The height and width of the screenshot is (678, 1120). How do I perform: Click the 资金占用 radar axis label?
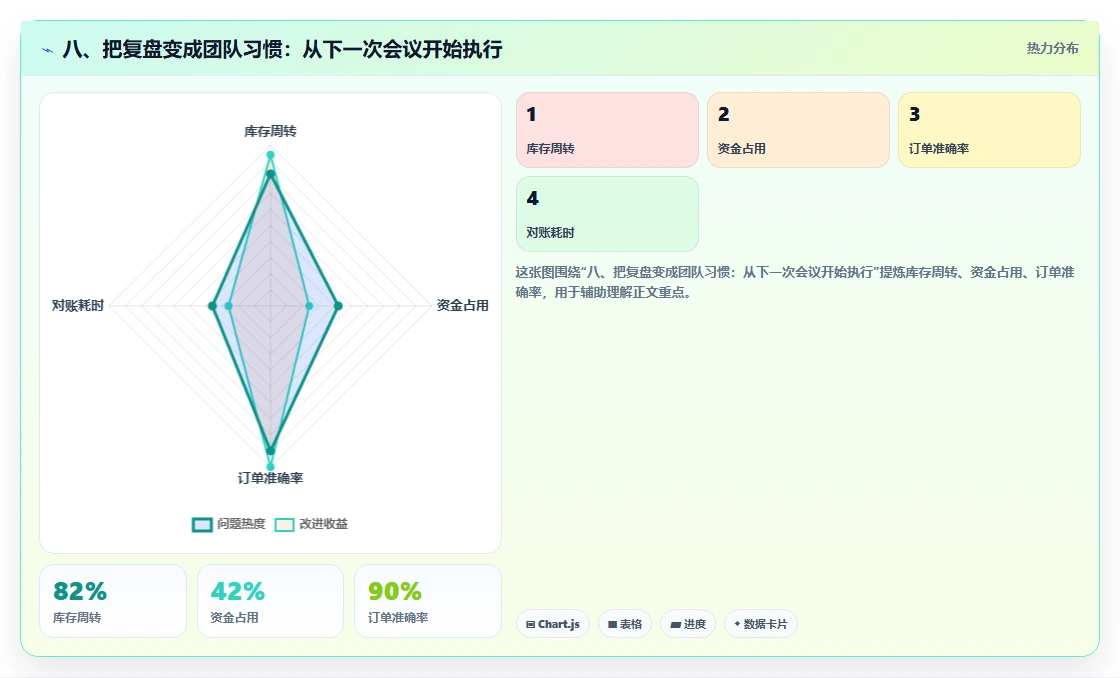(x=462, y=306)
